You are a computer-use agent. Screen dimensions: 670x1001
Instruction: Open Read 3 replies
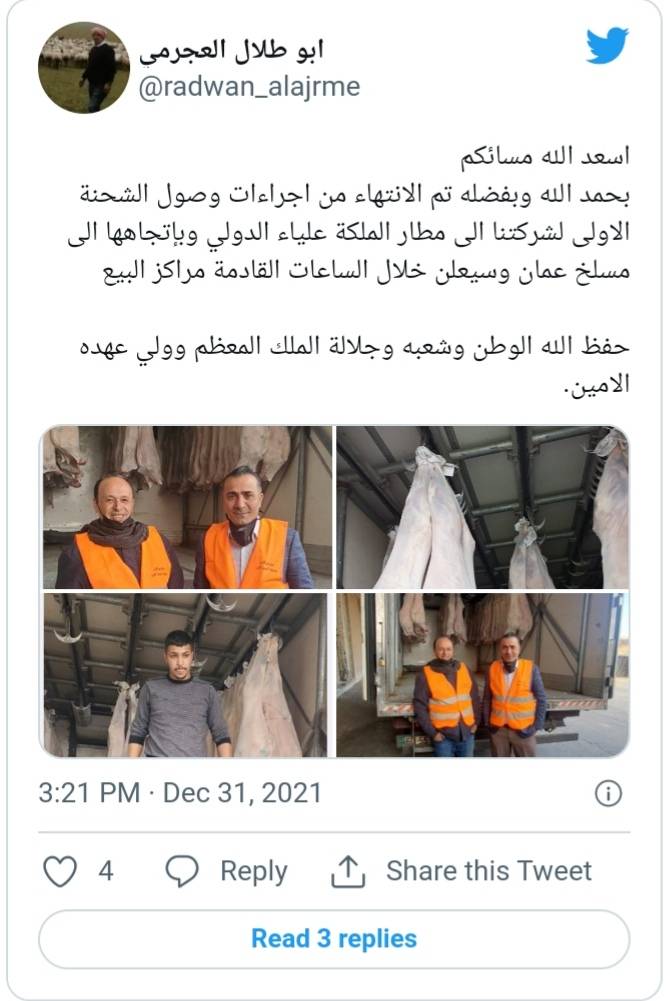point(334,939)
